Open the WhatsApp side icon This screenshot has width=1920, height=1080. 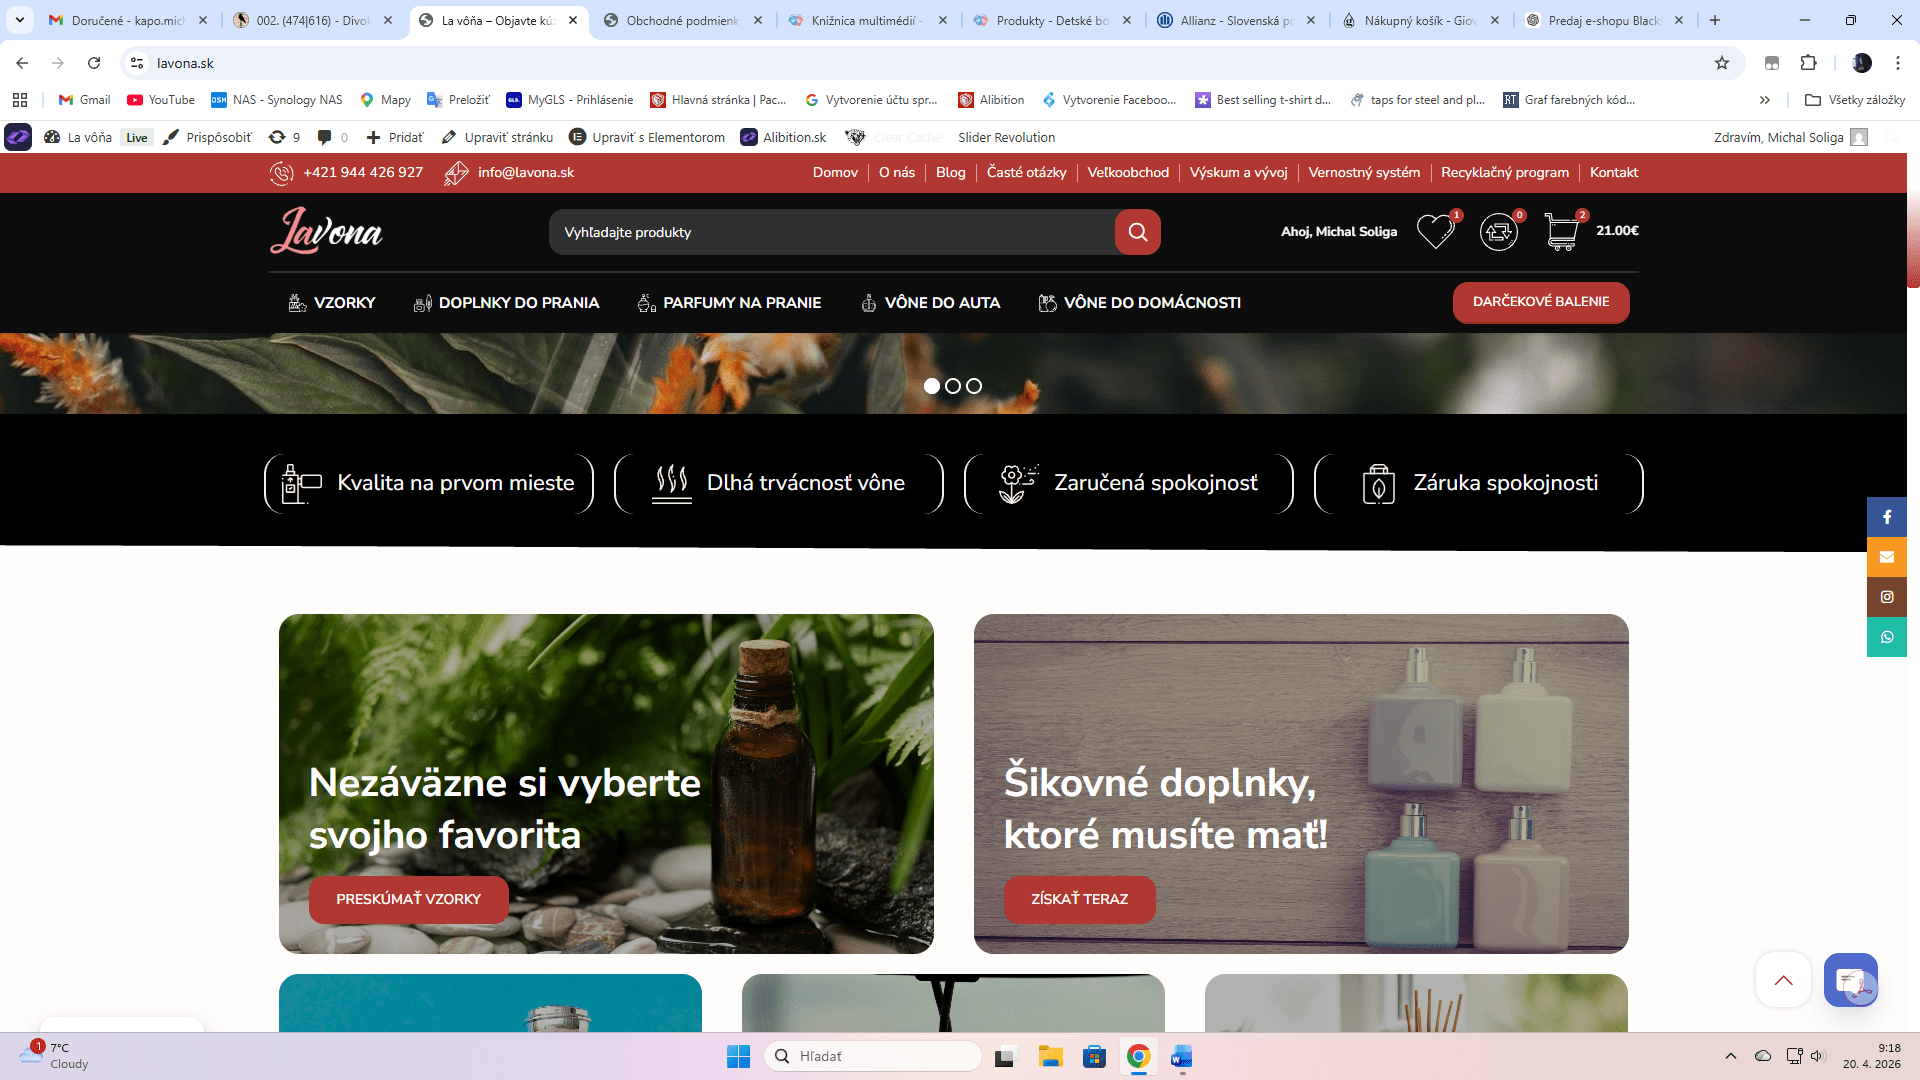tap(1886, 637)
